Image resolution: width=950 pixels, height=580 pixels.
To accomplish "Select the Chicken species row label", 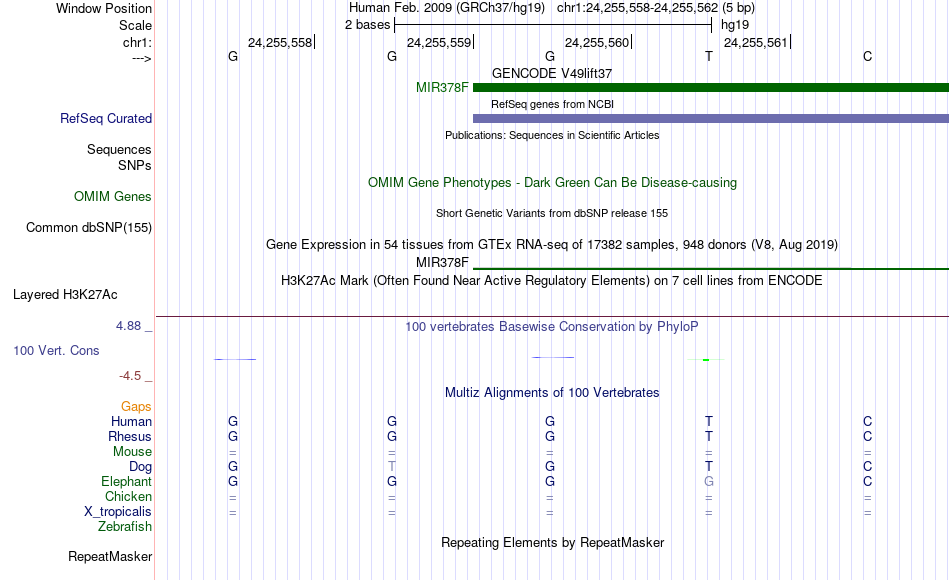I will 128,496.
